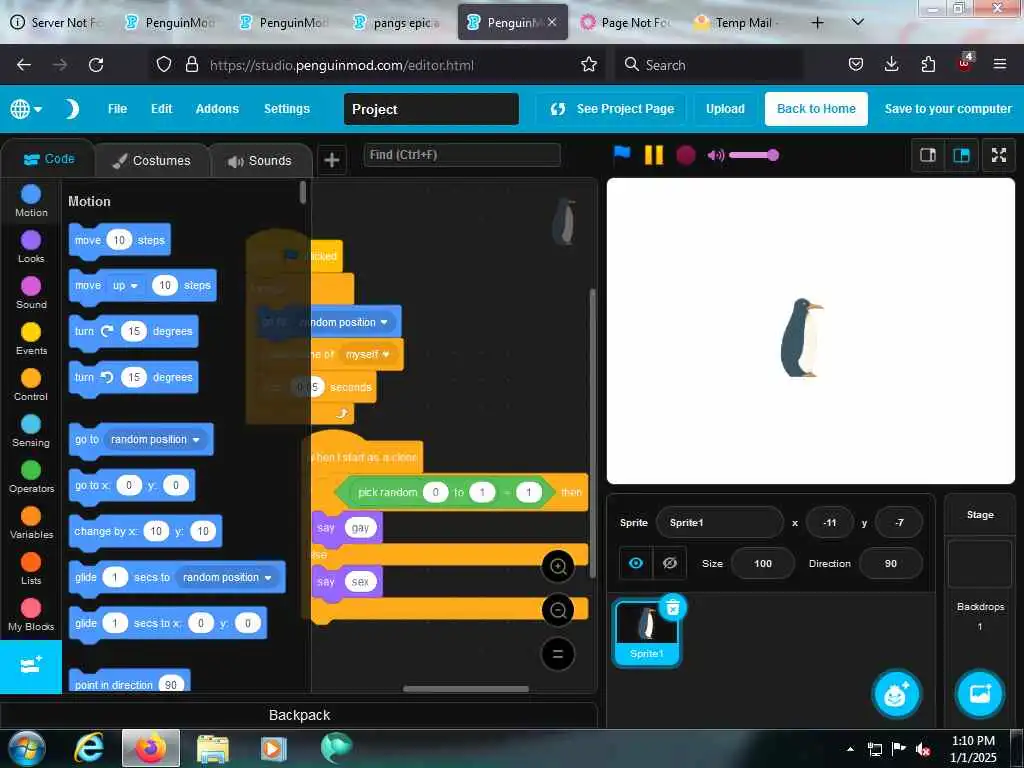Viewport: 1024px width, 768px height.
Task: Select the Sensing block category
Action: [x=31, y=431]
